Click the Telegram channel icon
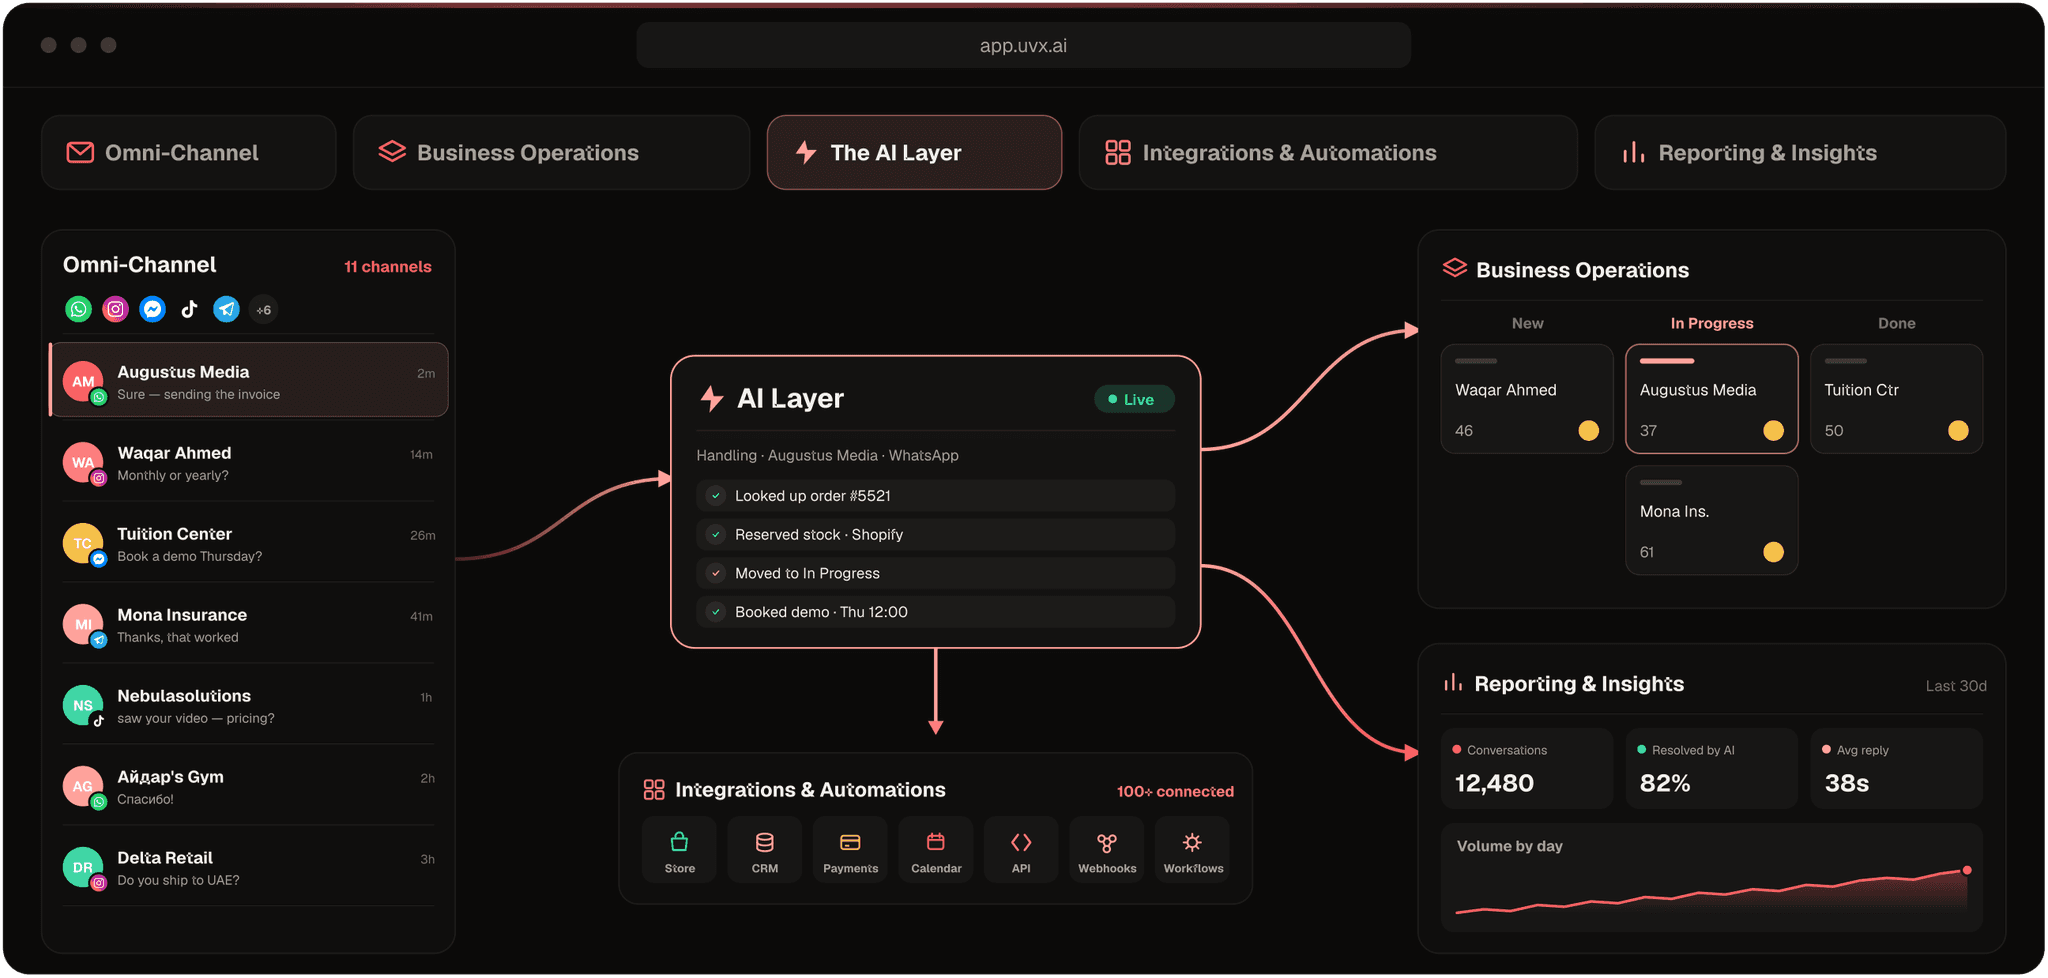 tap(227, 309)
